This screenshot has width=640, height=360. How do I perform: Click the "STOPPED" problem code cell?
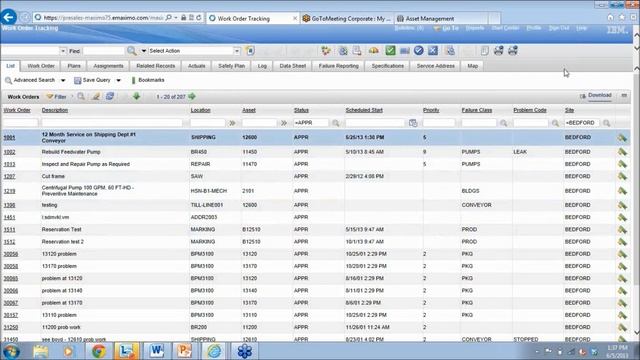coord(526,339)
